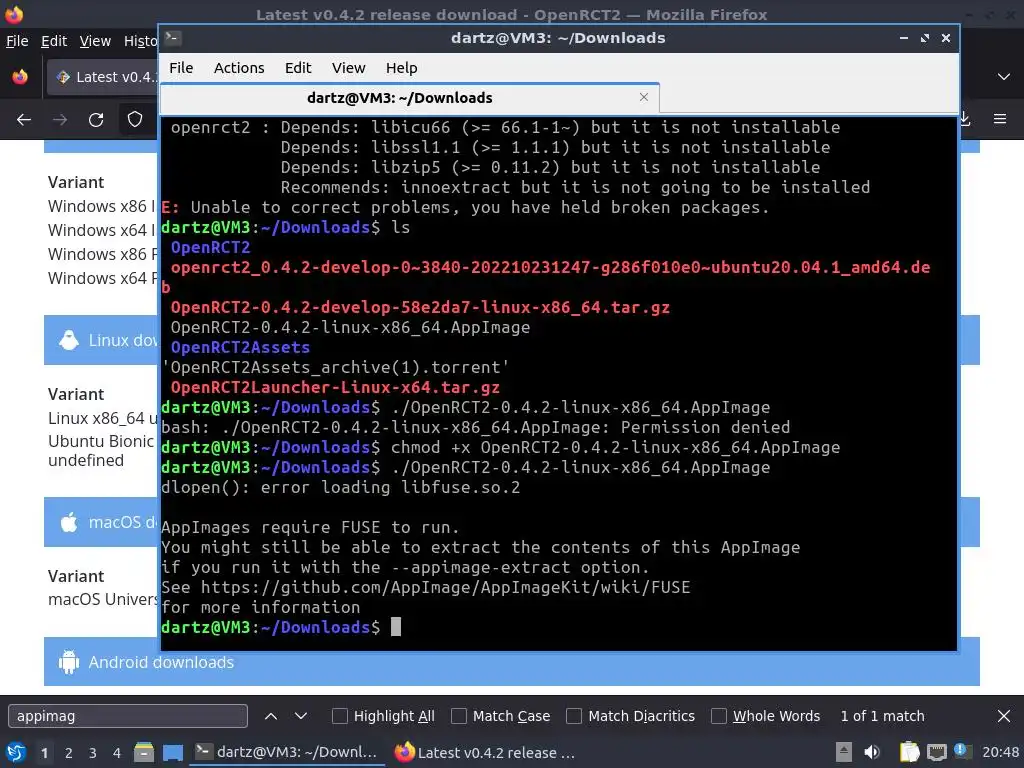Open the Lubuntu start menu
The height and width of the screenshot is (768, 1024).
pos(16,753)
